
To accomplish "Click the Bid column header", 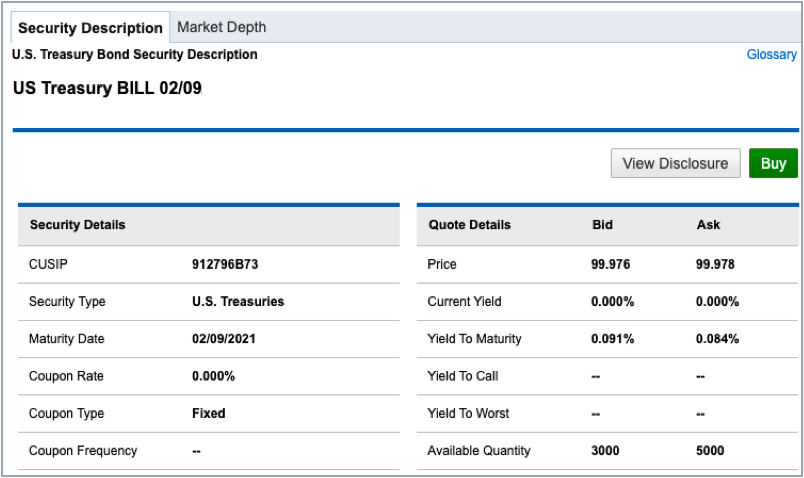I will (602, 225).
